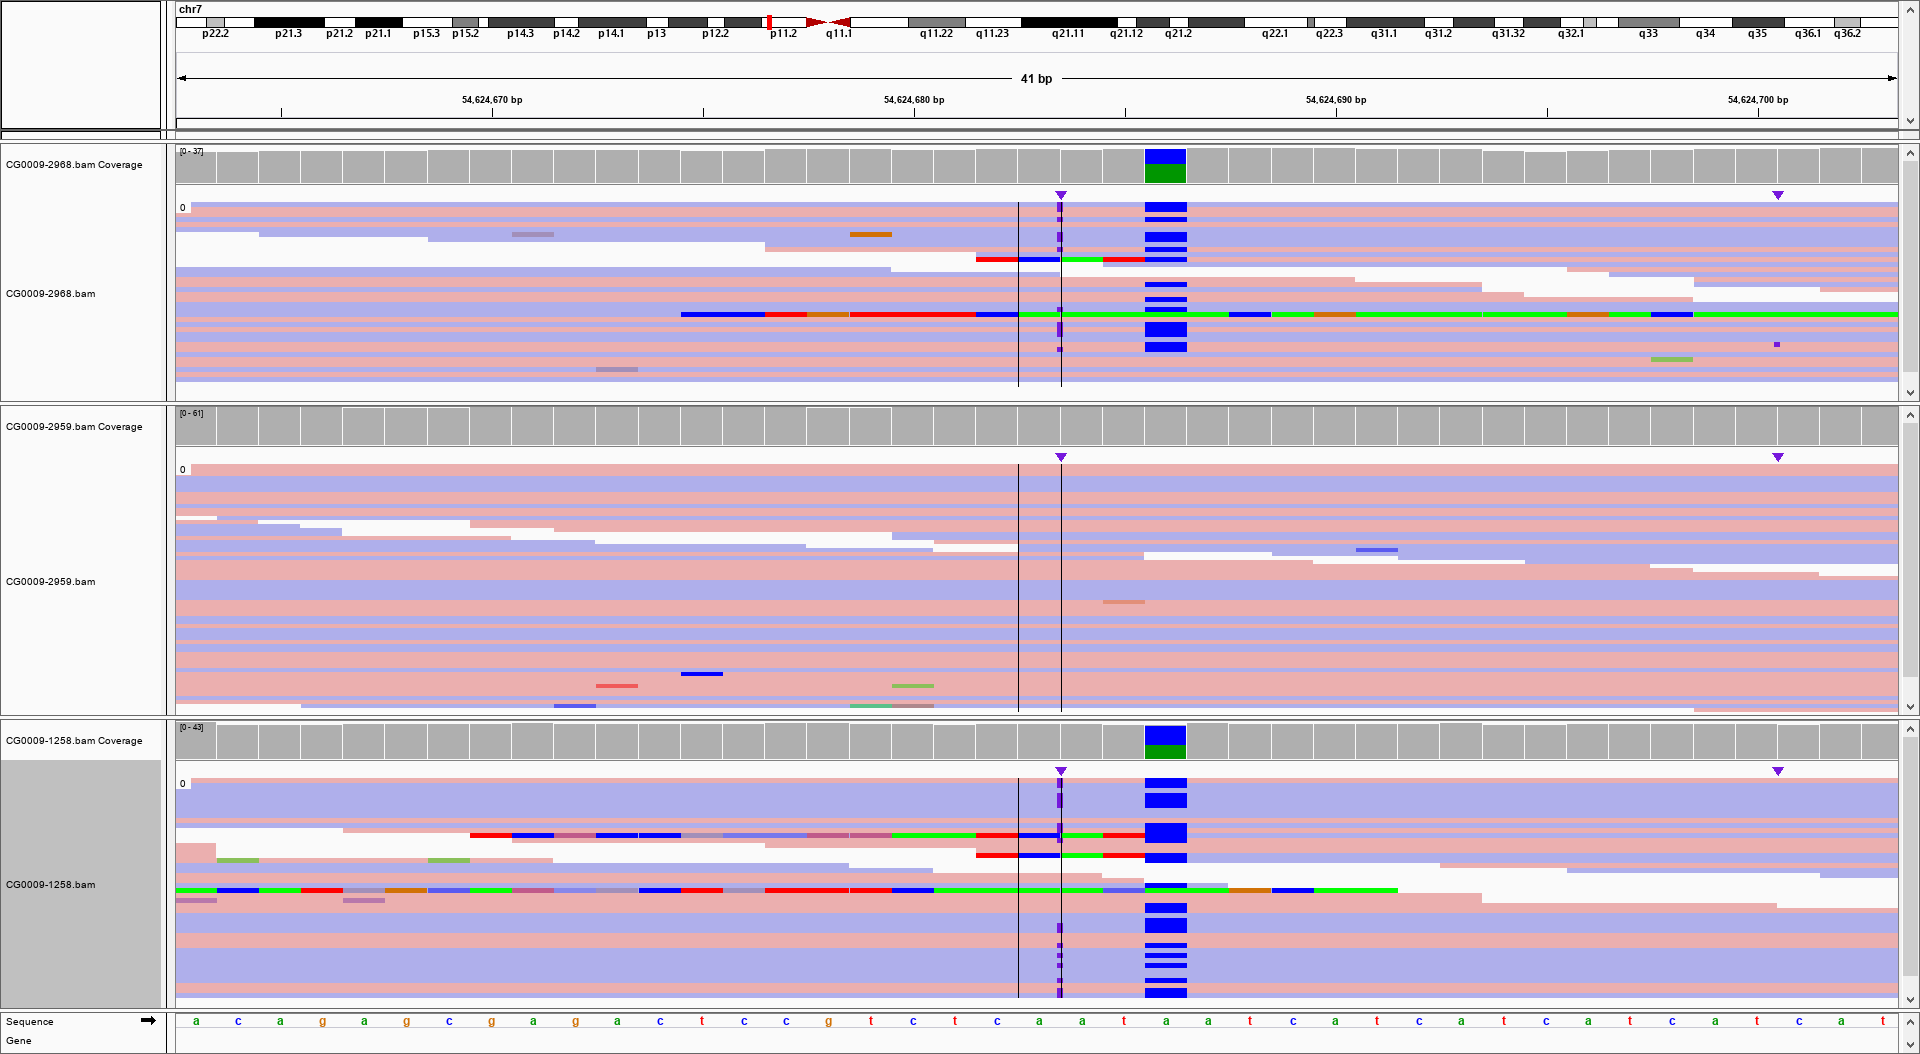Screen dimensions: 1920x1054
Task: Click the 54,624,690 bp ruler label
Action: point(1335,100)
